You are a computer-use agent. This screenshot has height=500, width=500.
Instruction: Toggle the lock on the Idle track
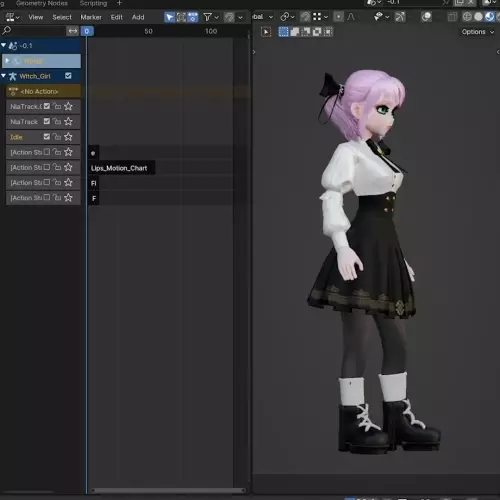[x=57, y=137]
